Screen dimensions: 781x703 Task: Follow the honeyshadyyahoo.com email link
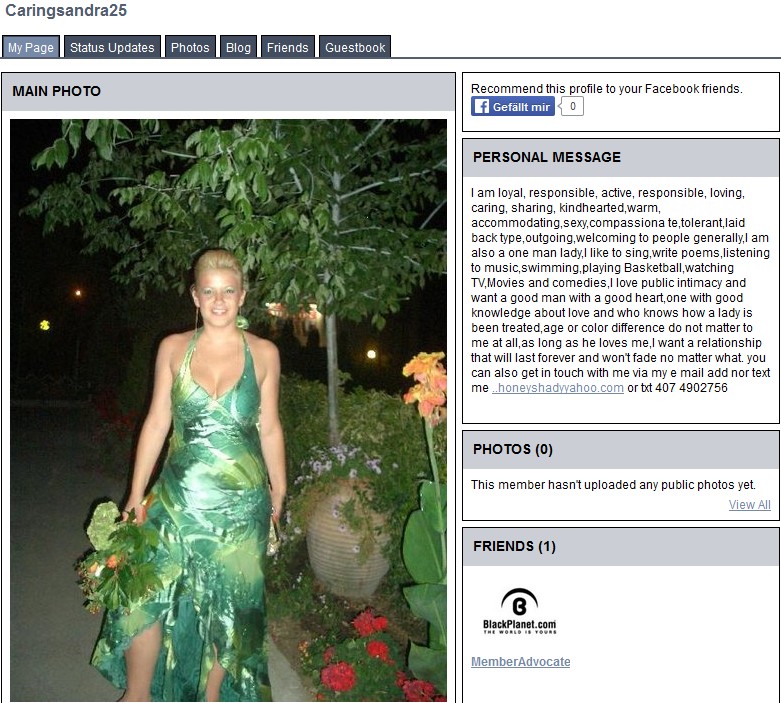point(557,388)
